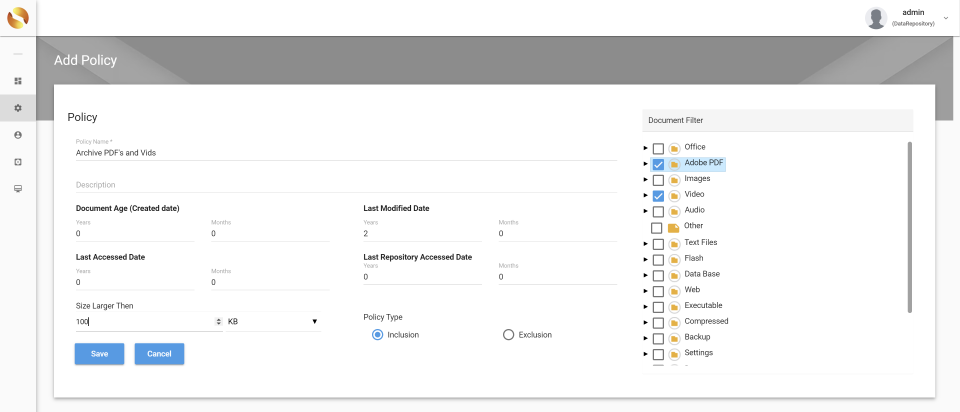This screenshot has height=412, width=960.
Task: Open the dashboard icon in sidebar
Action: (18, 81)
